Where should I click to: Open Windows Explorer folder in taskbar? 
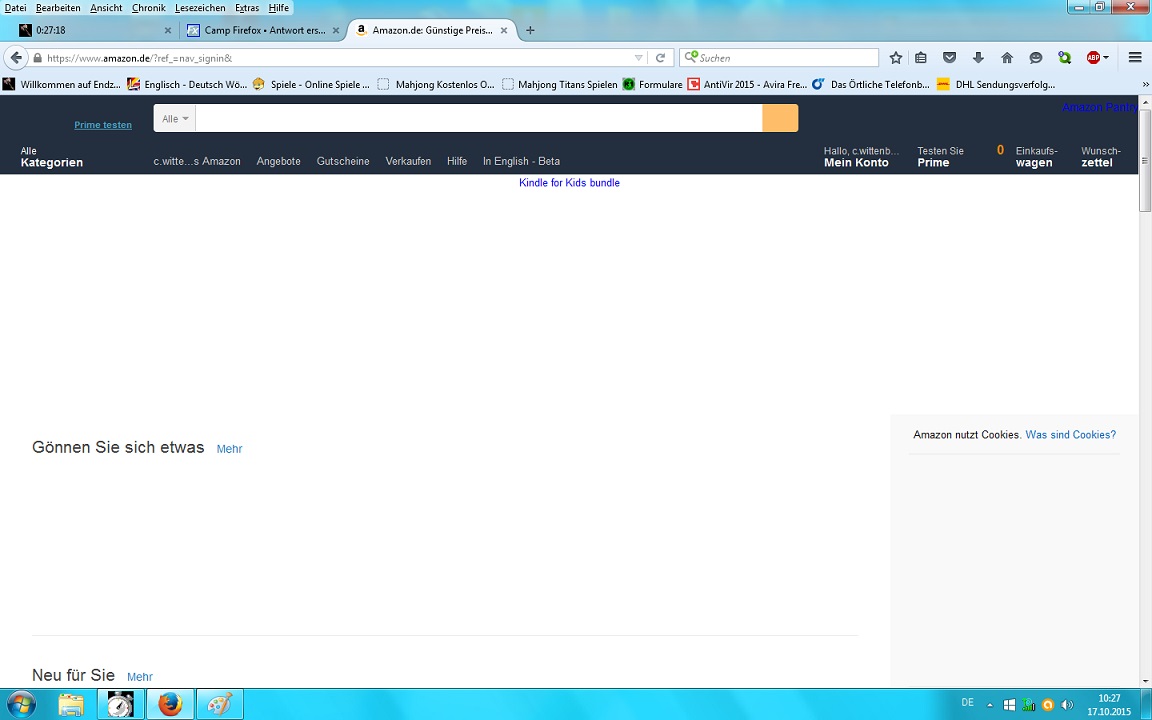click(71, 705)
